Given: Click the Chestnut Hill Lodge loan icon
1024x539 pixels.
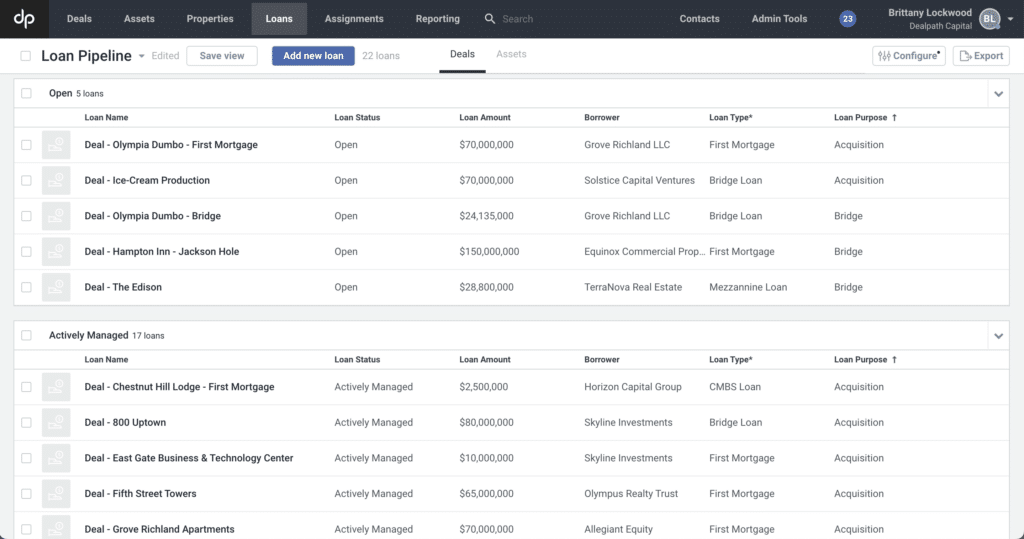Looking at the screenshot, I should click(x=56, y=387).
